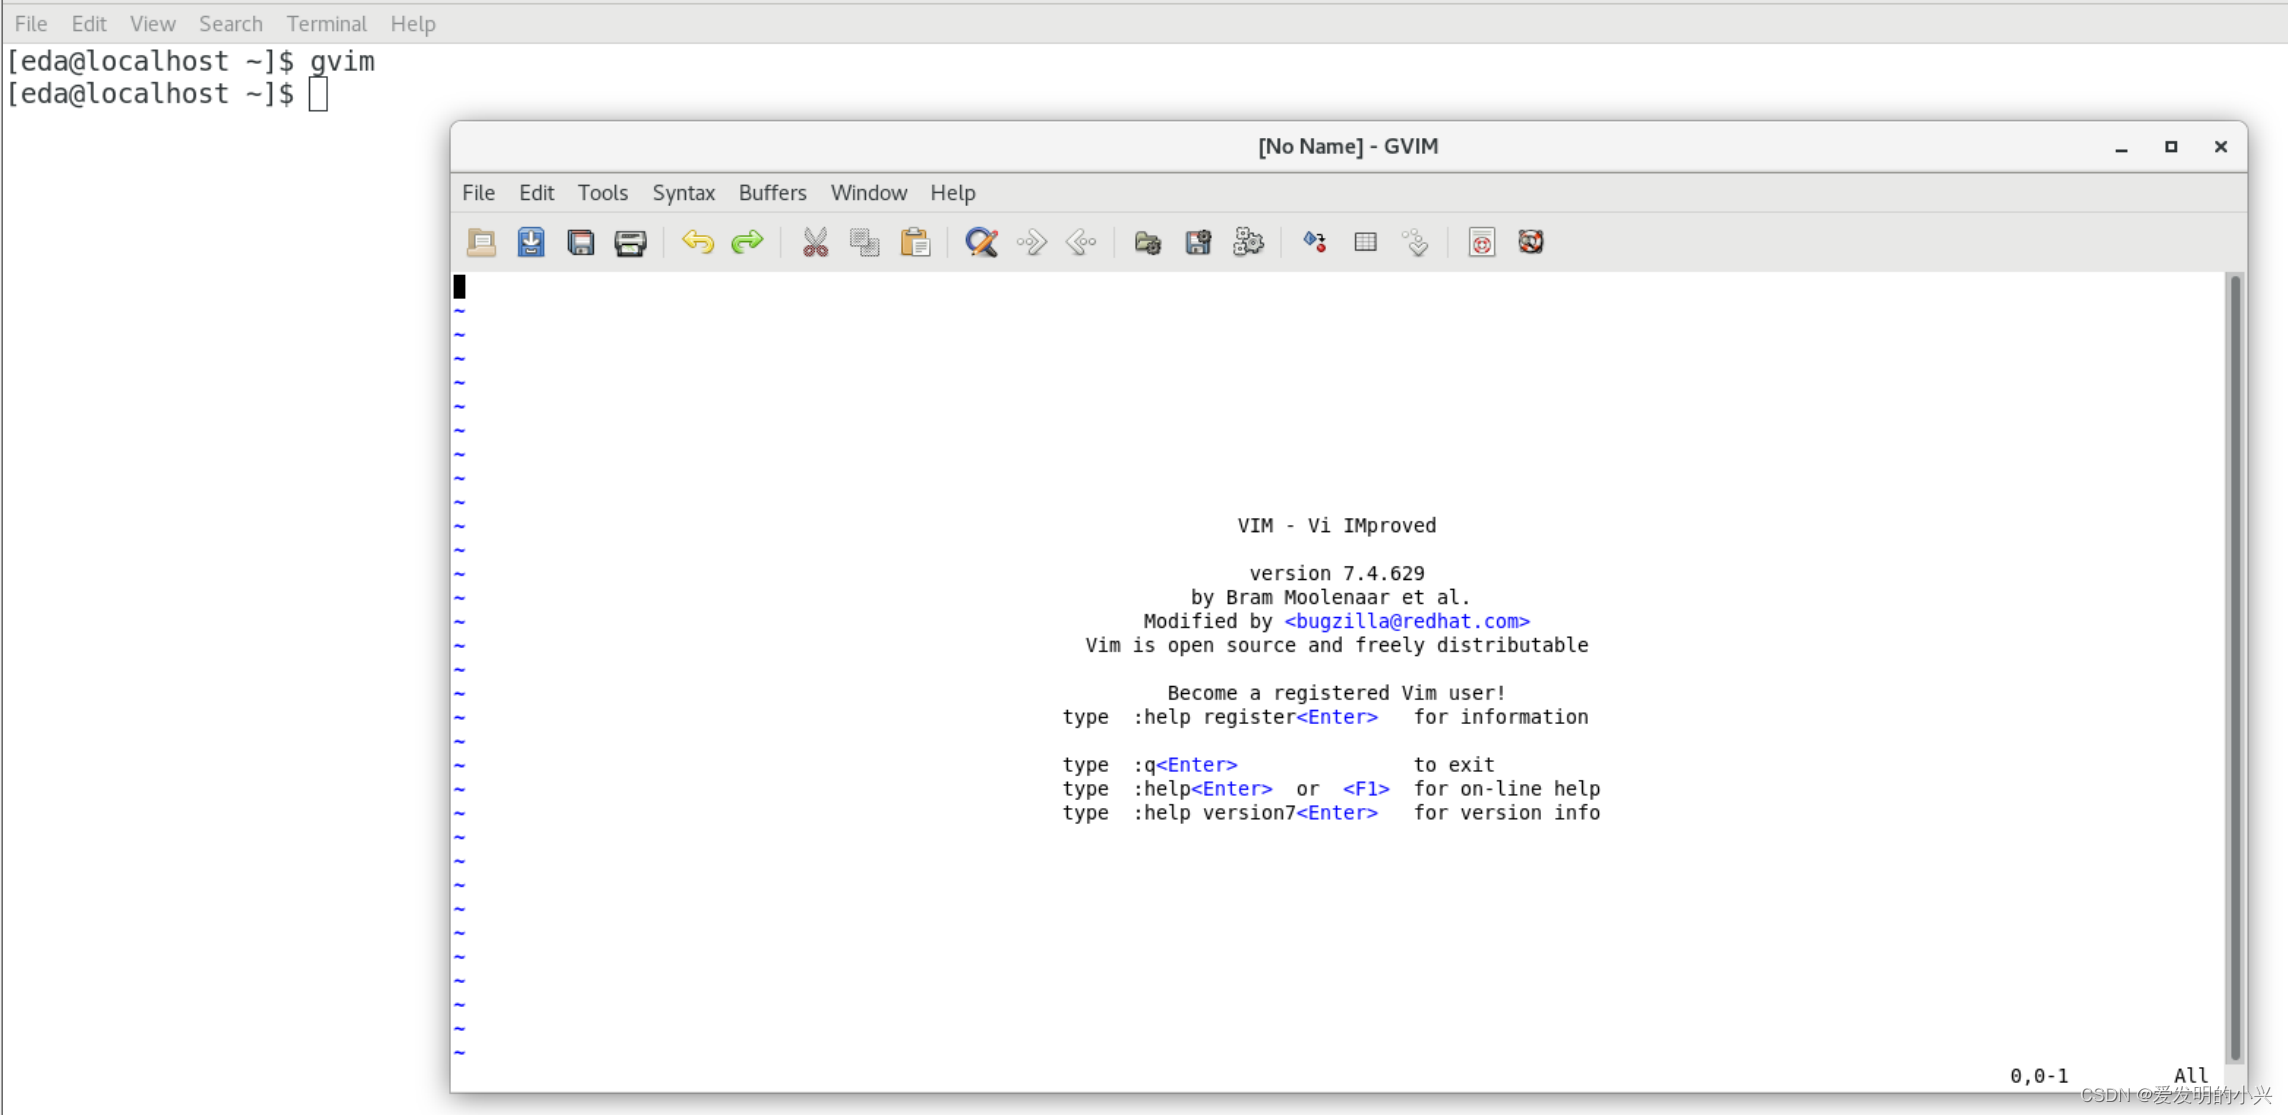Open the terminal's Search menu

point(230,23)
